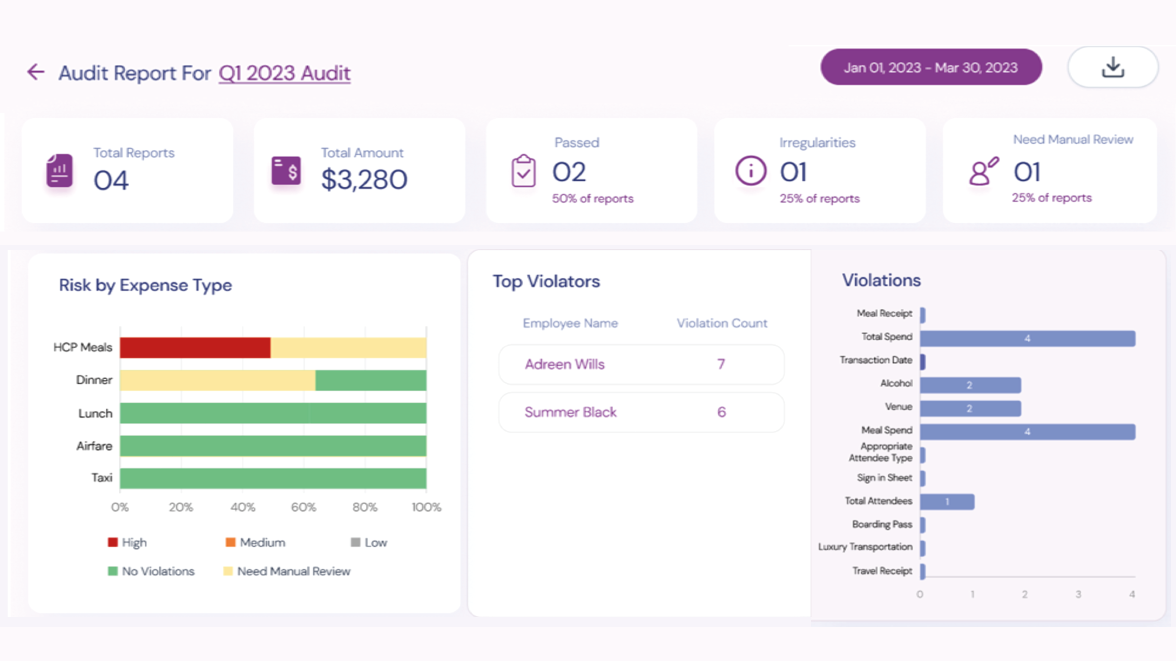The image size is (1176, 661).
Task: Toggle the High risk legend item
Action: (x=127, y=542)
